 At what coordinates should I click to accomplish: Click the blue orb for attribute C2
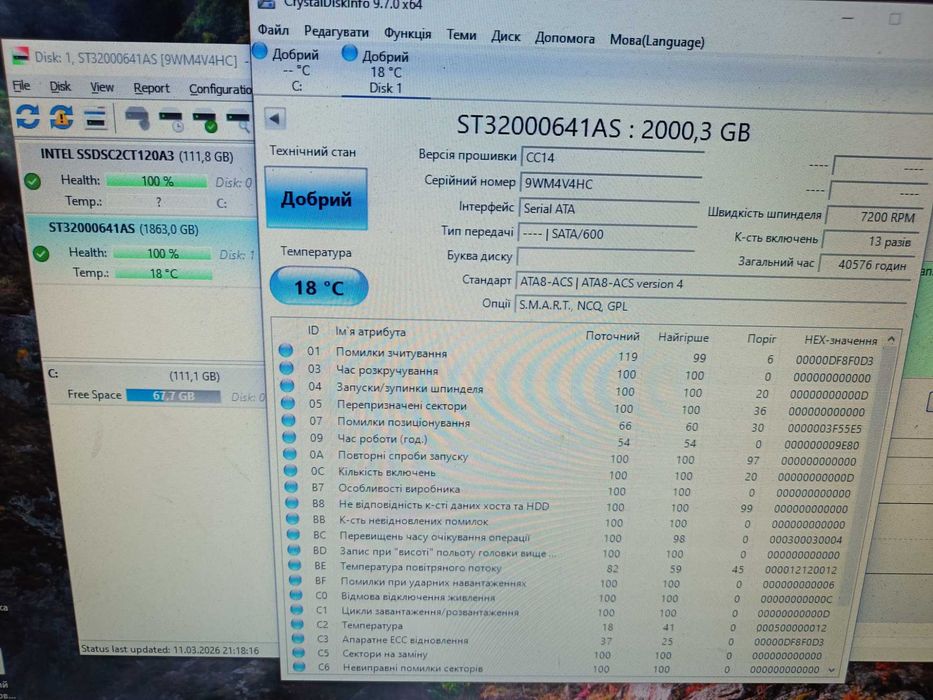point(298,624)
